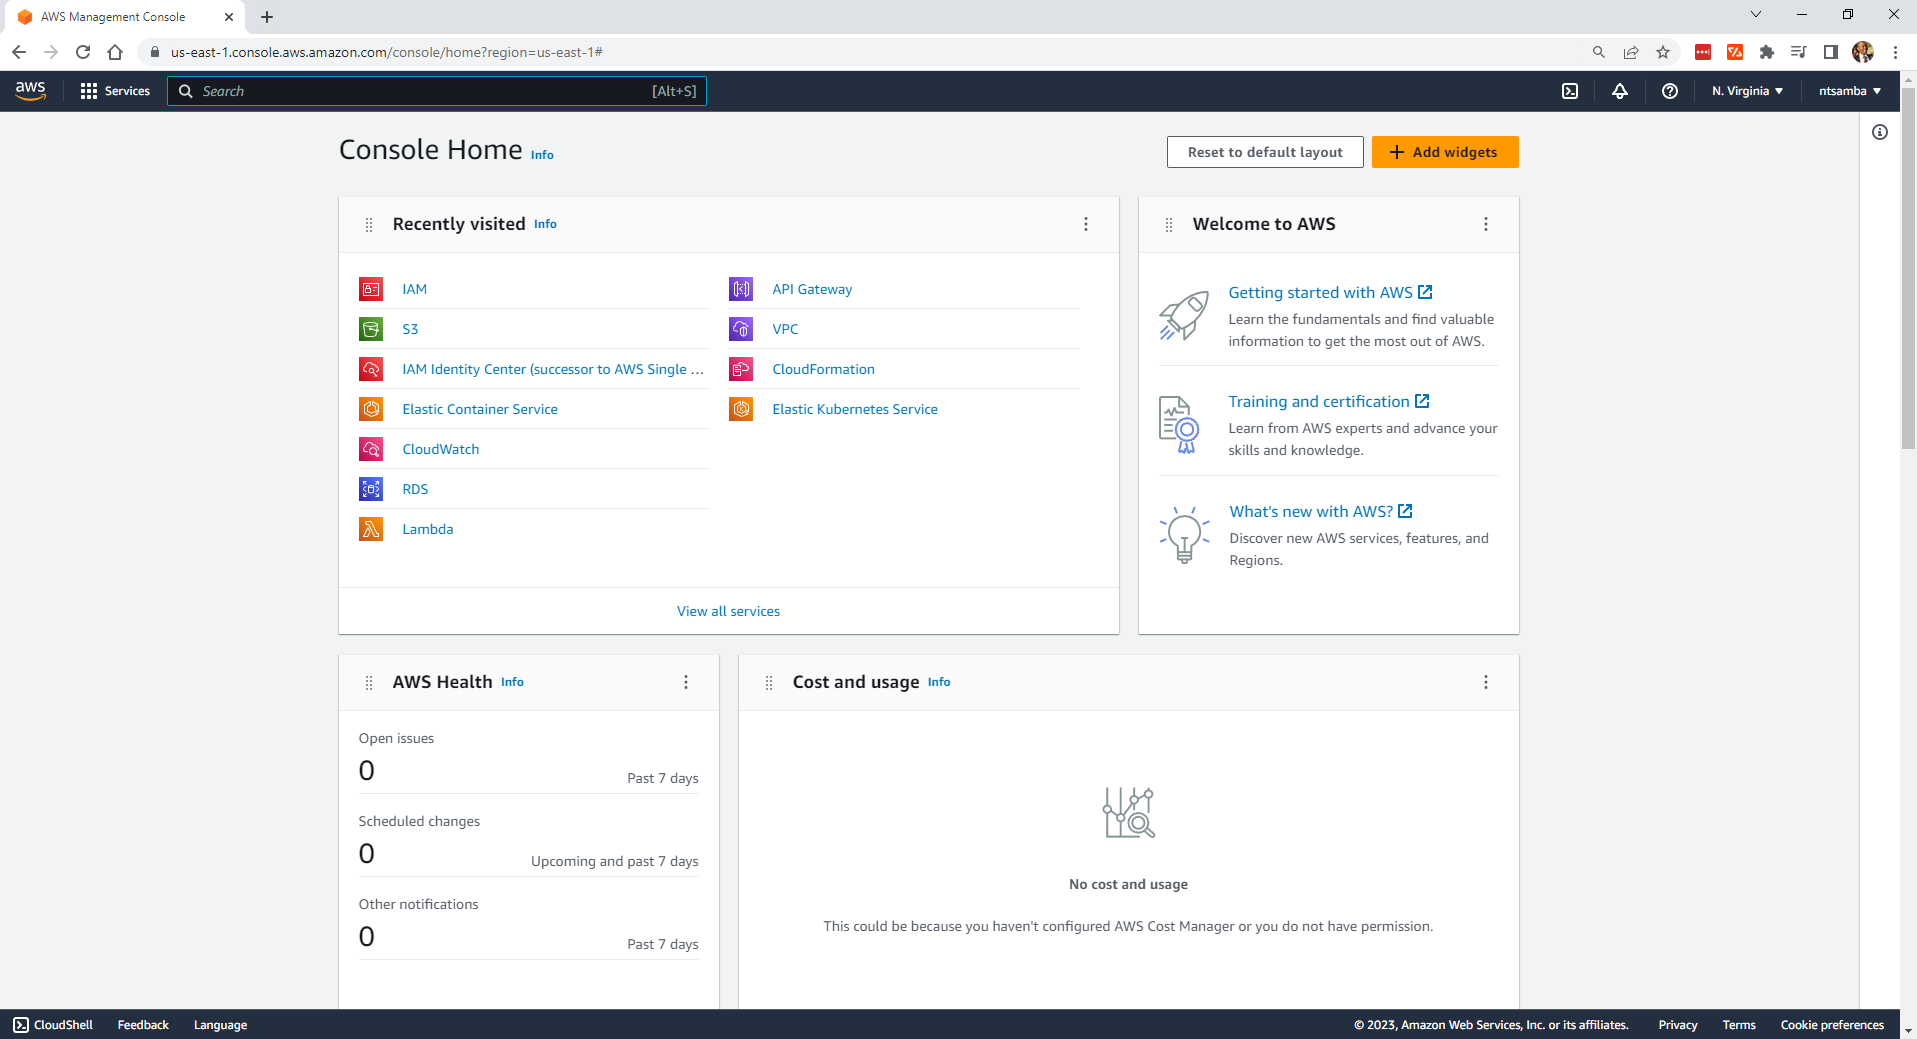Click the help question mark icon
Screen dimensions: 1917x1039
[1670, 91]
